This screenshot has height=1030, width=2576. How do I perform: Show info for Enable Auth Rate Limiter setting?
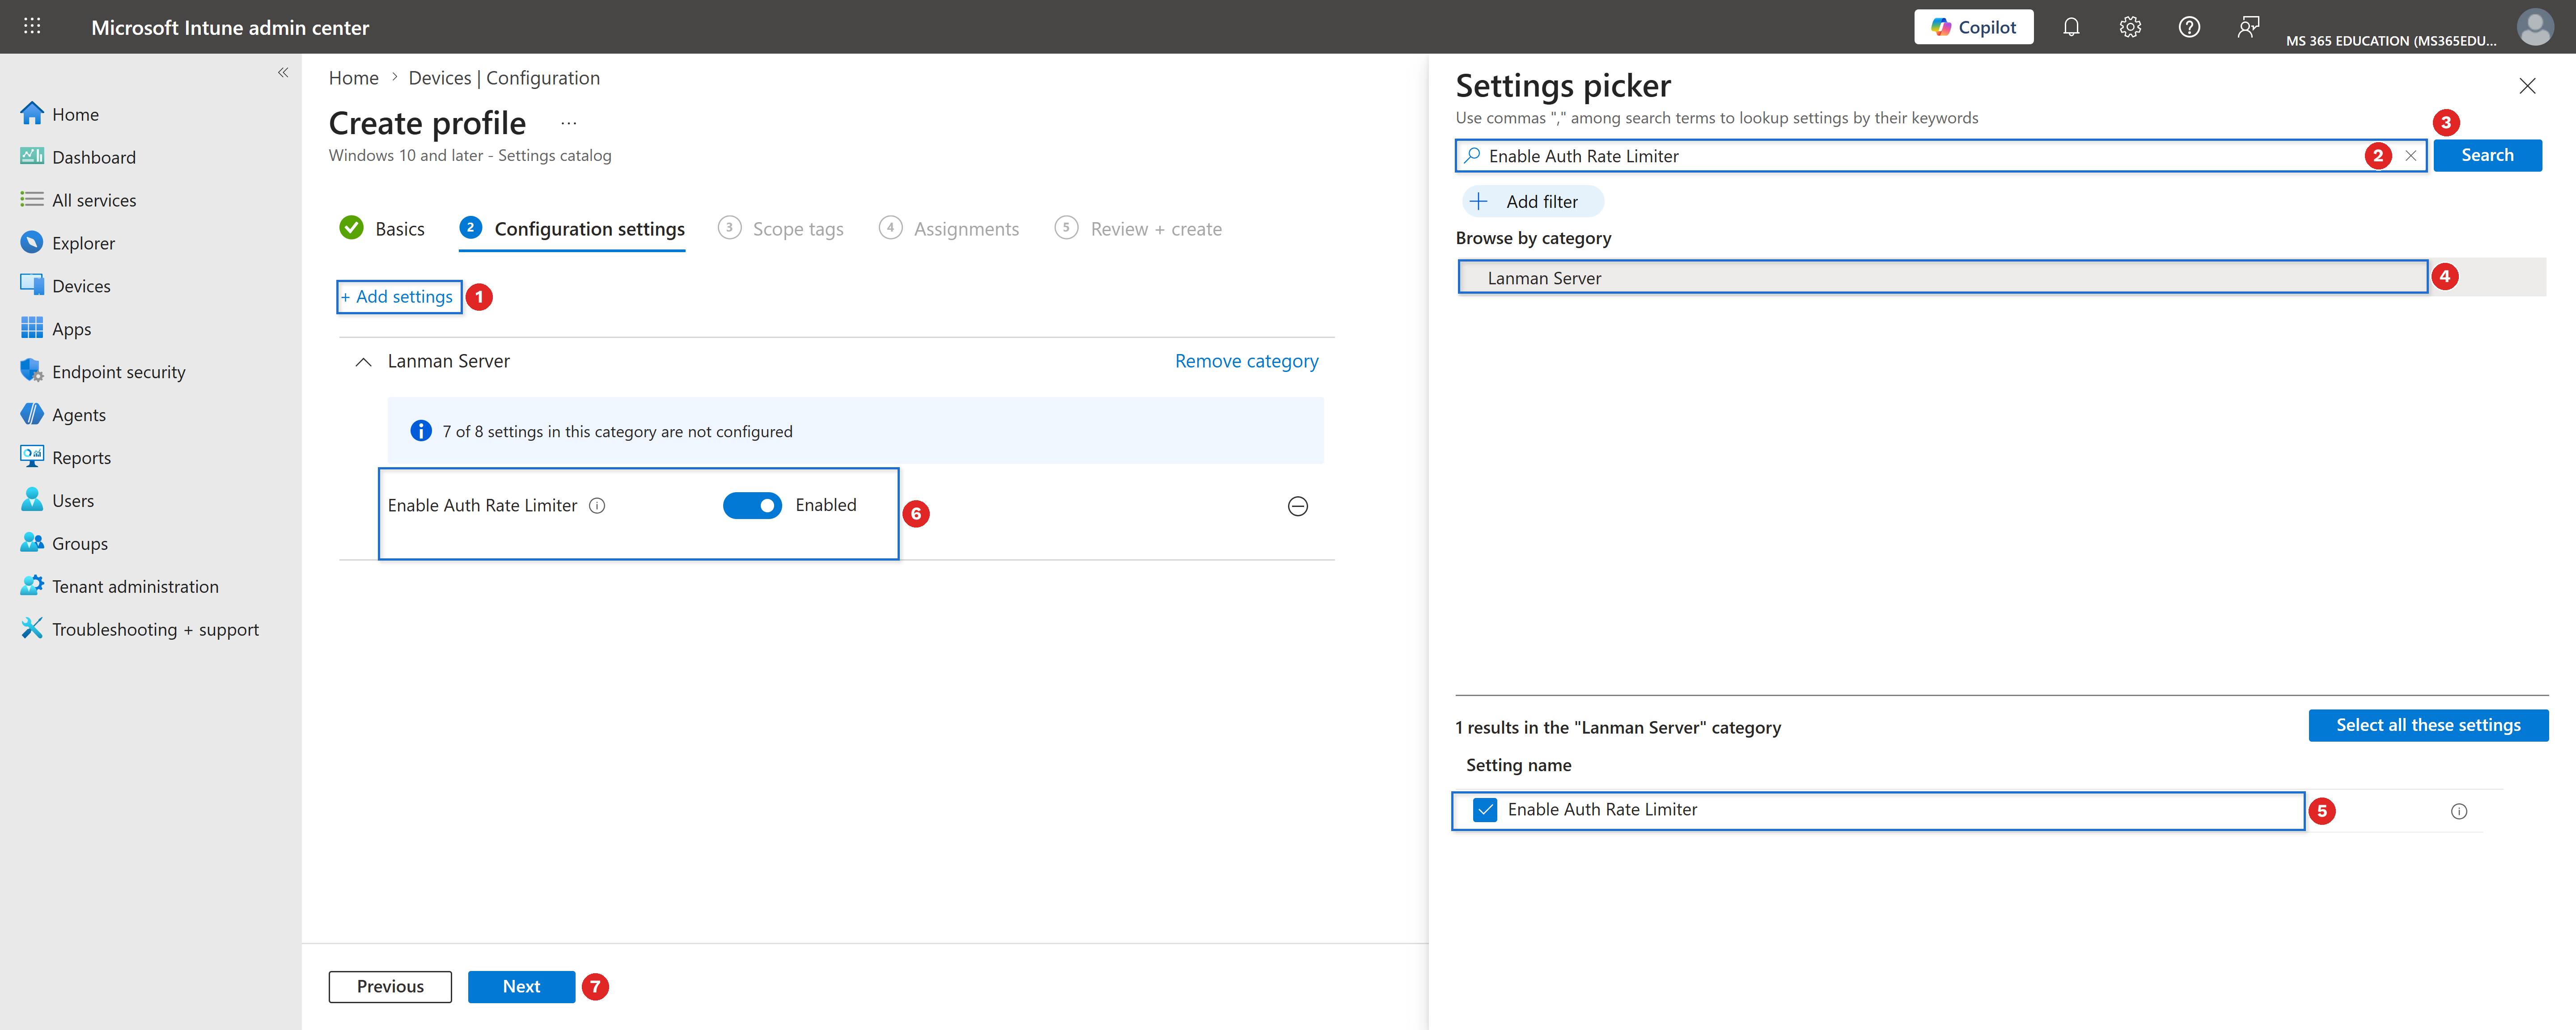[x=597, y=506]
